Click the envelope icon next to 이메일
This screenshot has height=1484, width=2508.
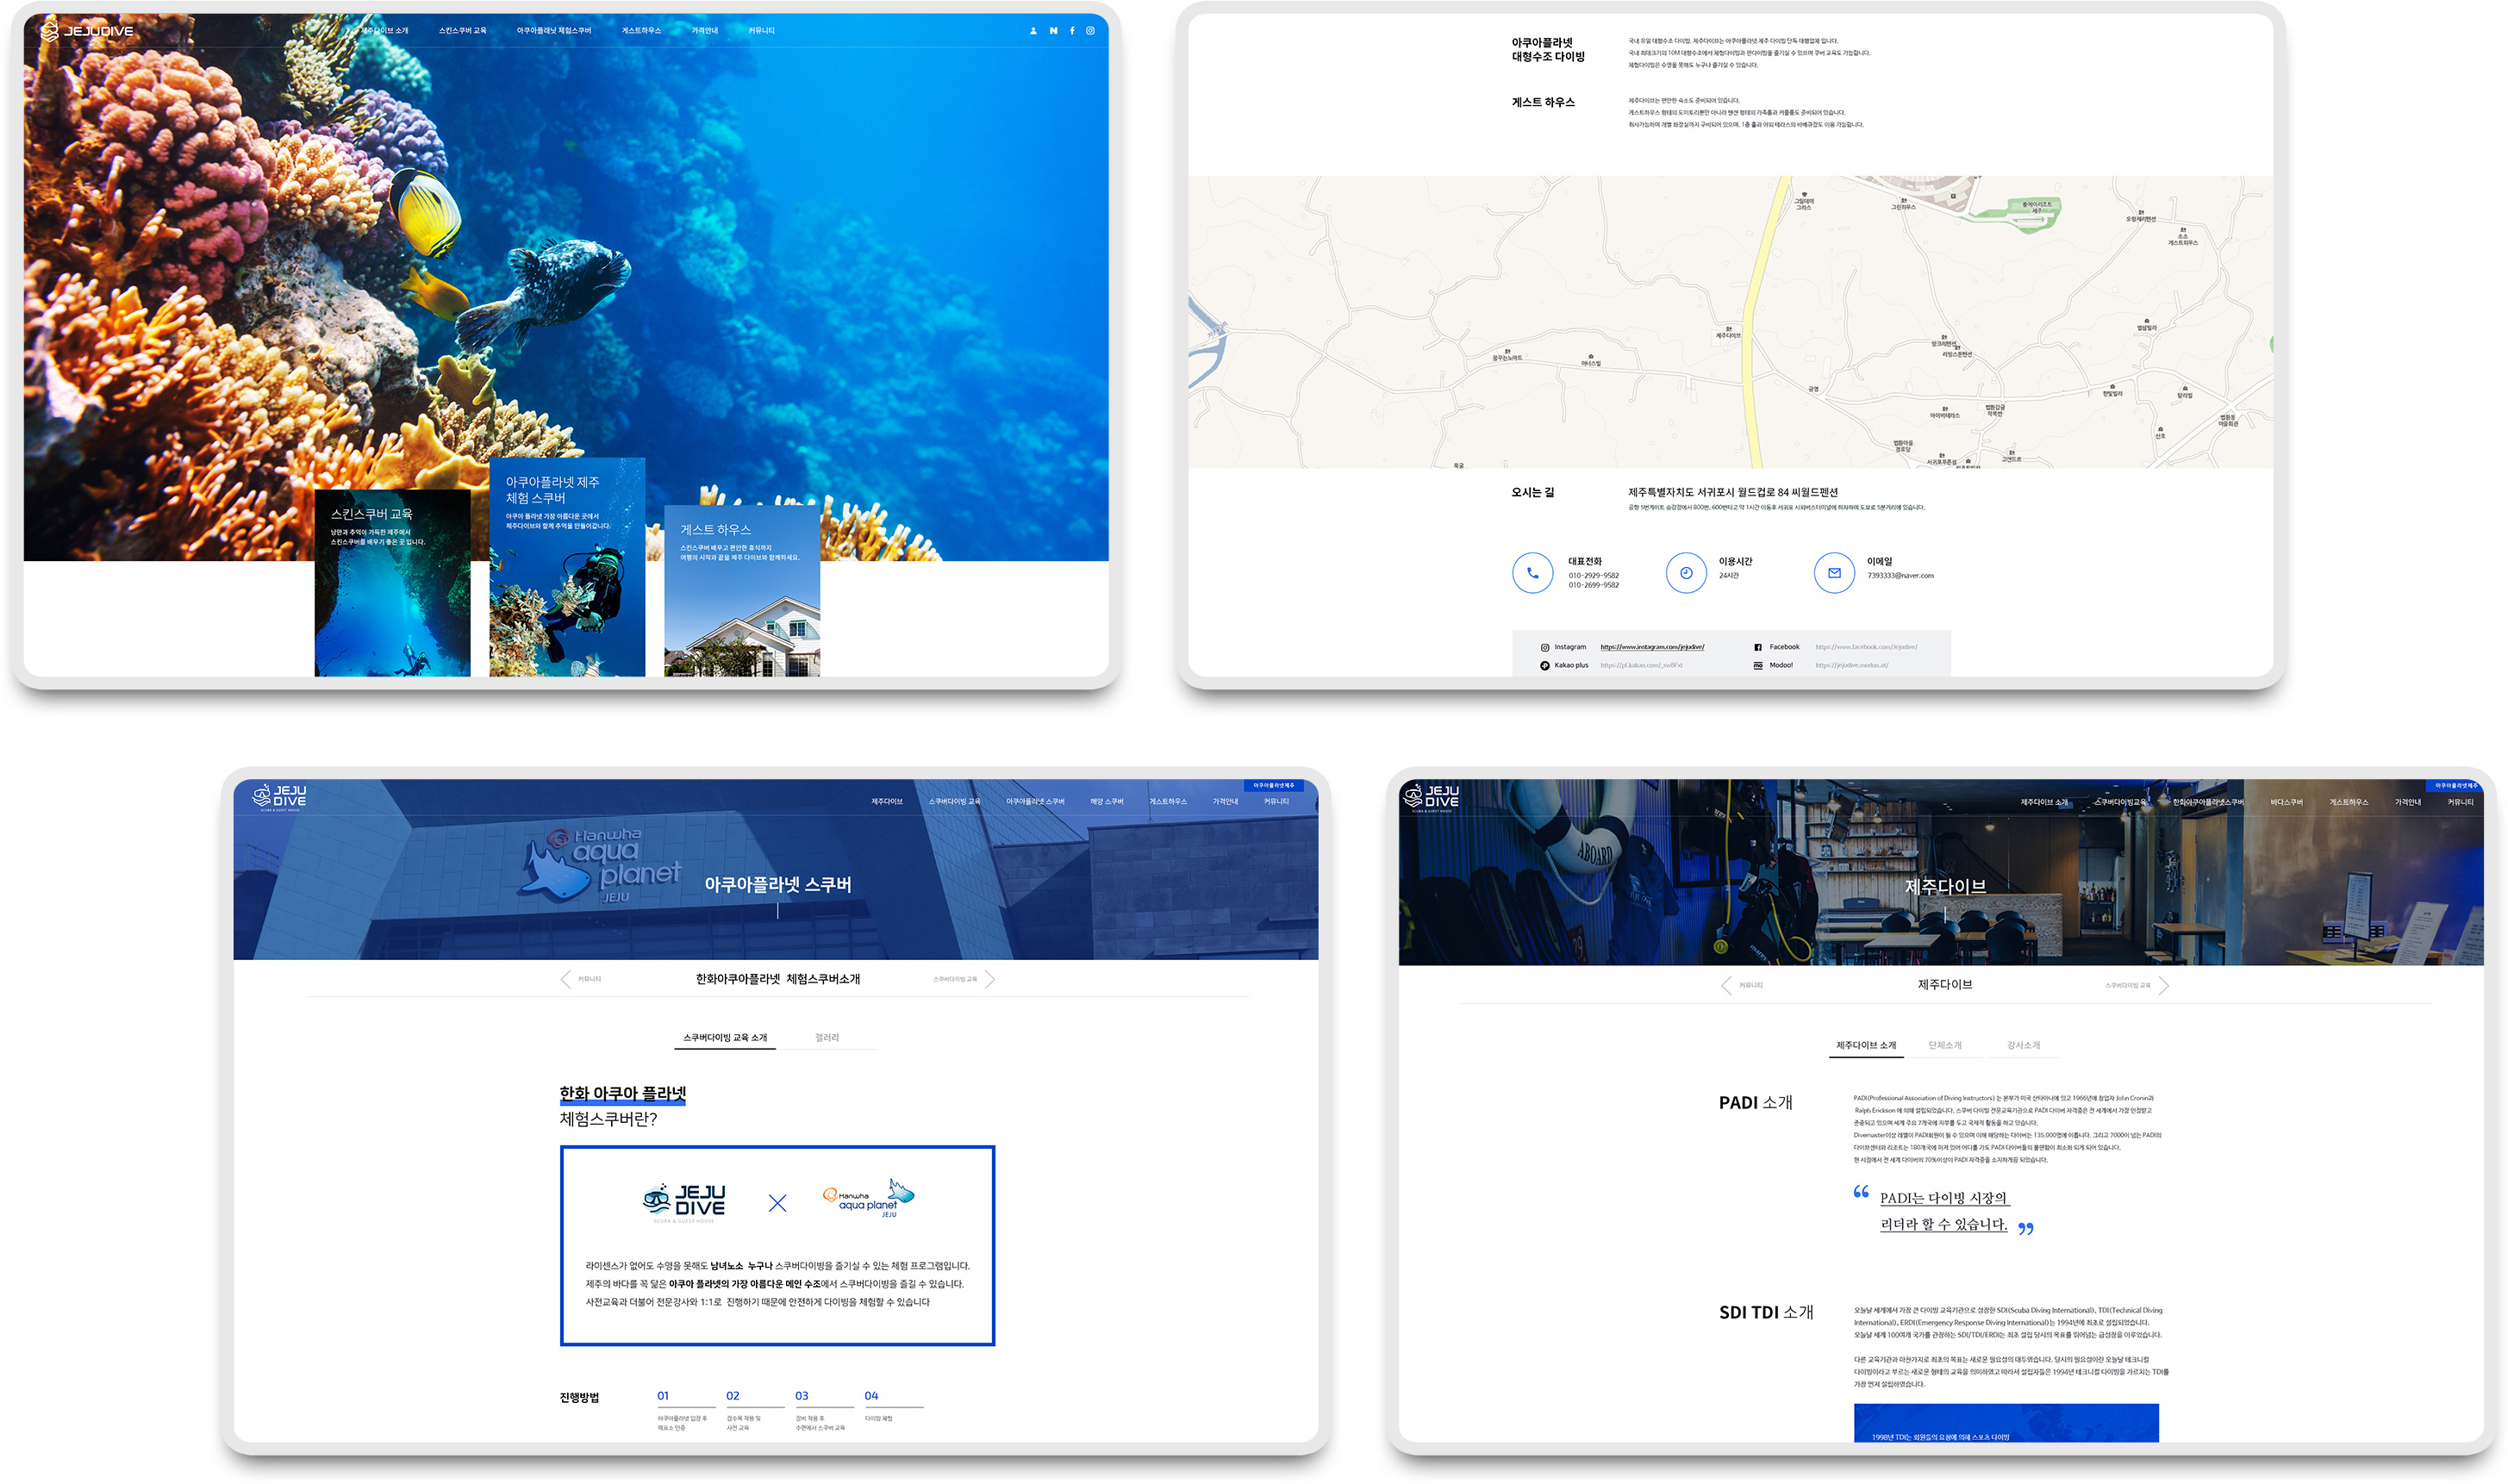1834,573
